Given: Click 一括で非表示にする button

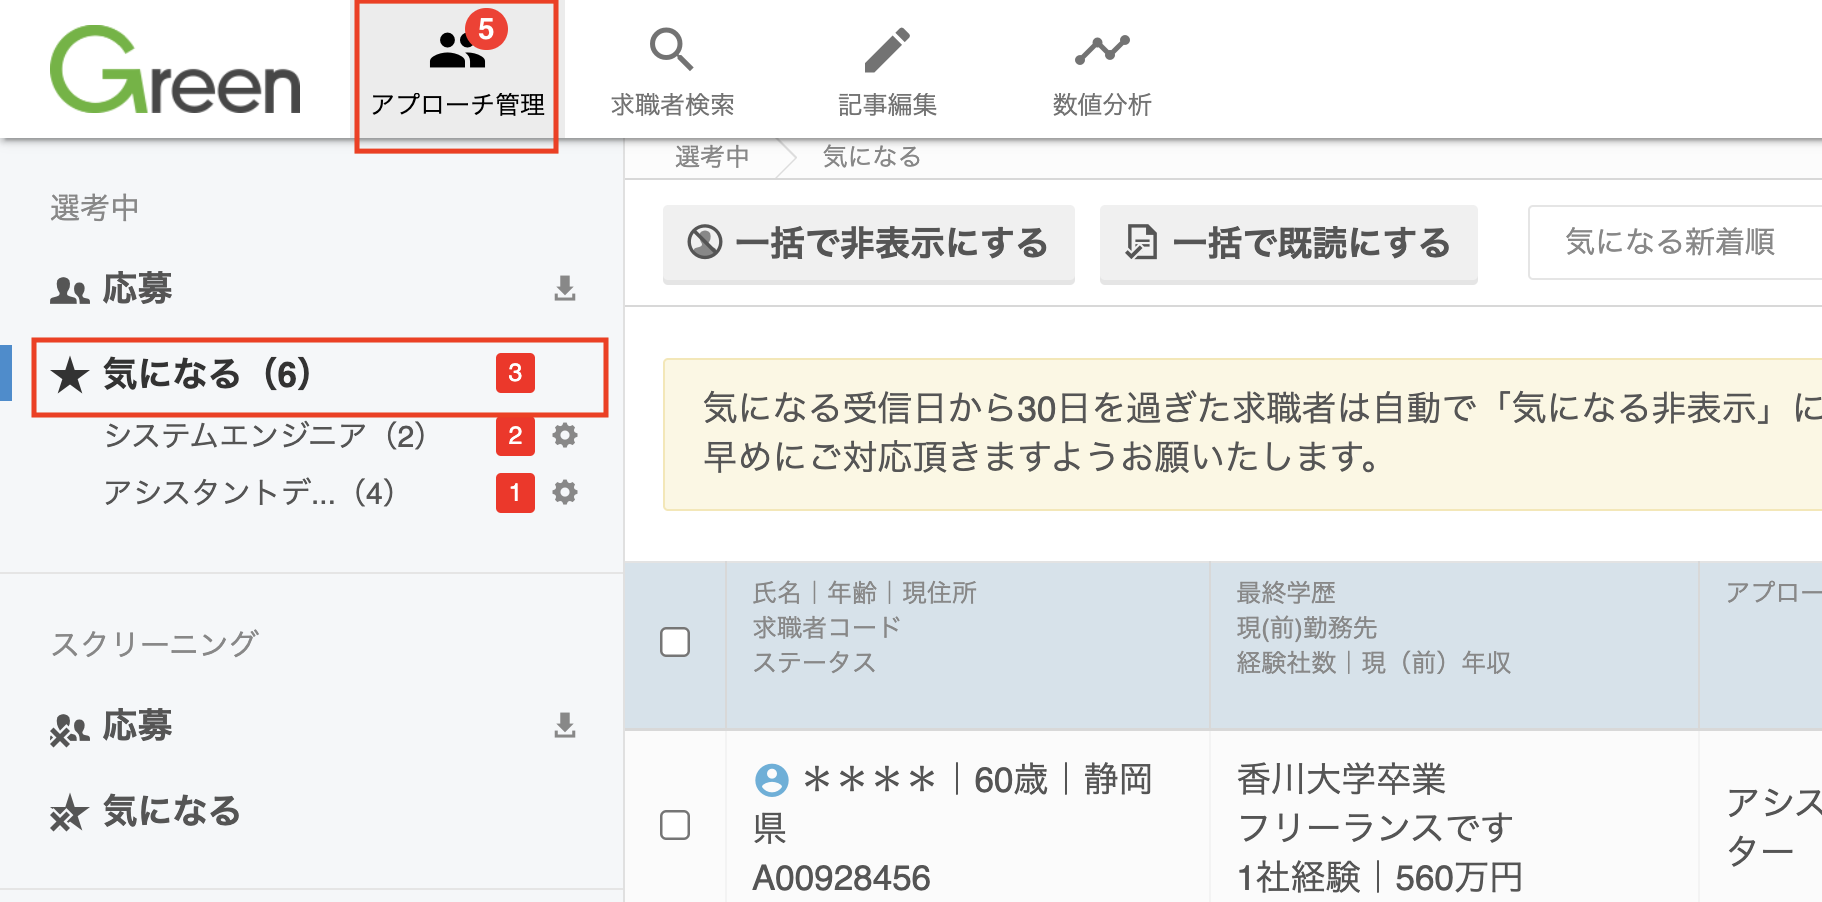Looking at the screenshot, I should tap(868, 244).
